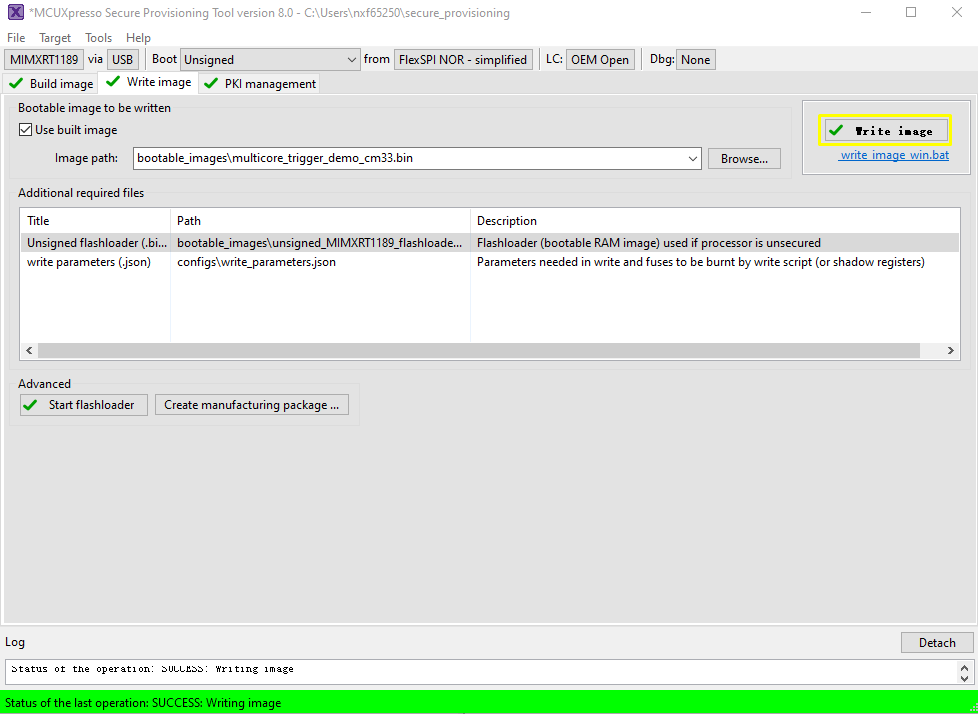Screen dimensions: 978x714
Task: Switch to the PKI management tab
Action: (x=259, y=84)
